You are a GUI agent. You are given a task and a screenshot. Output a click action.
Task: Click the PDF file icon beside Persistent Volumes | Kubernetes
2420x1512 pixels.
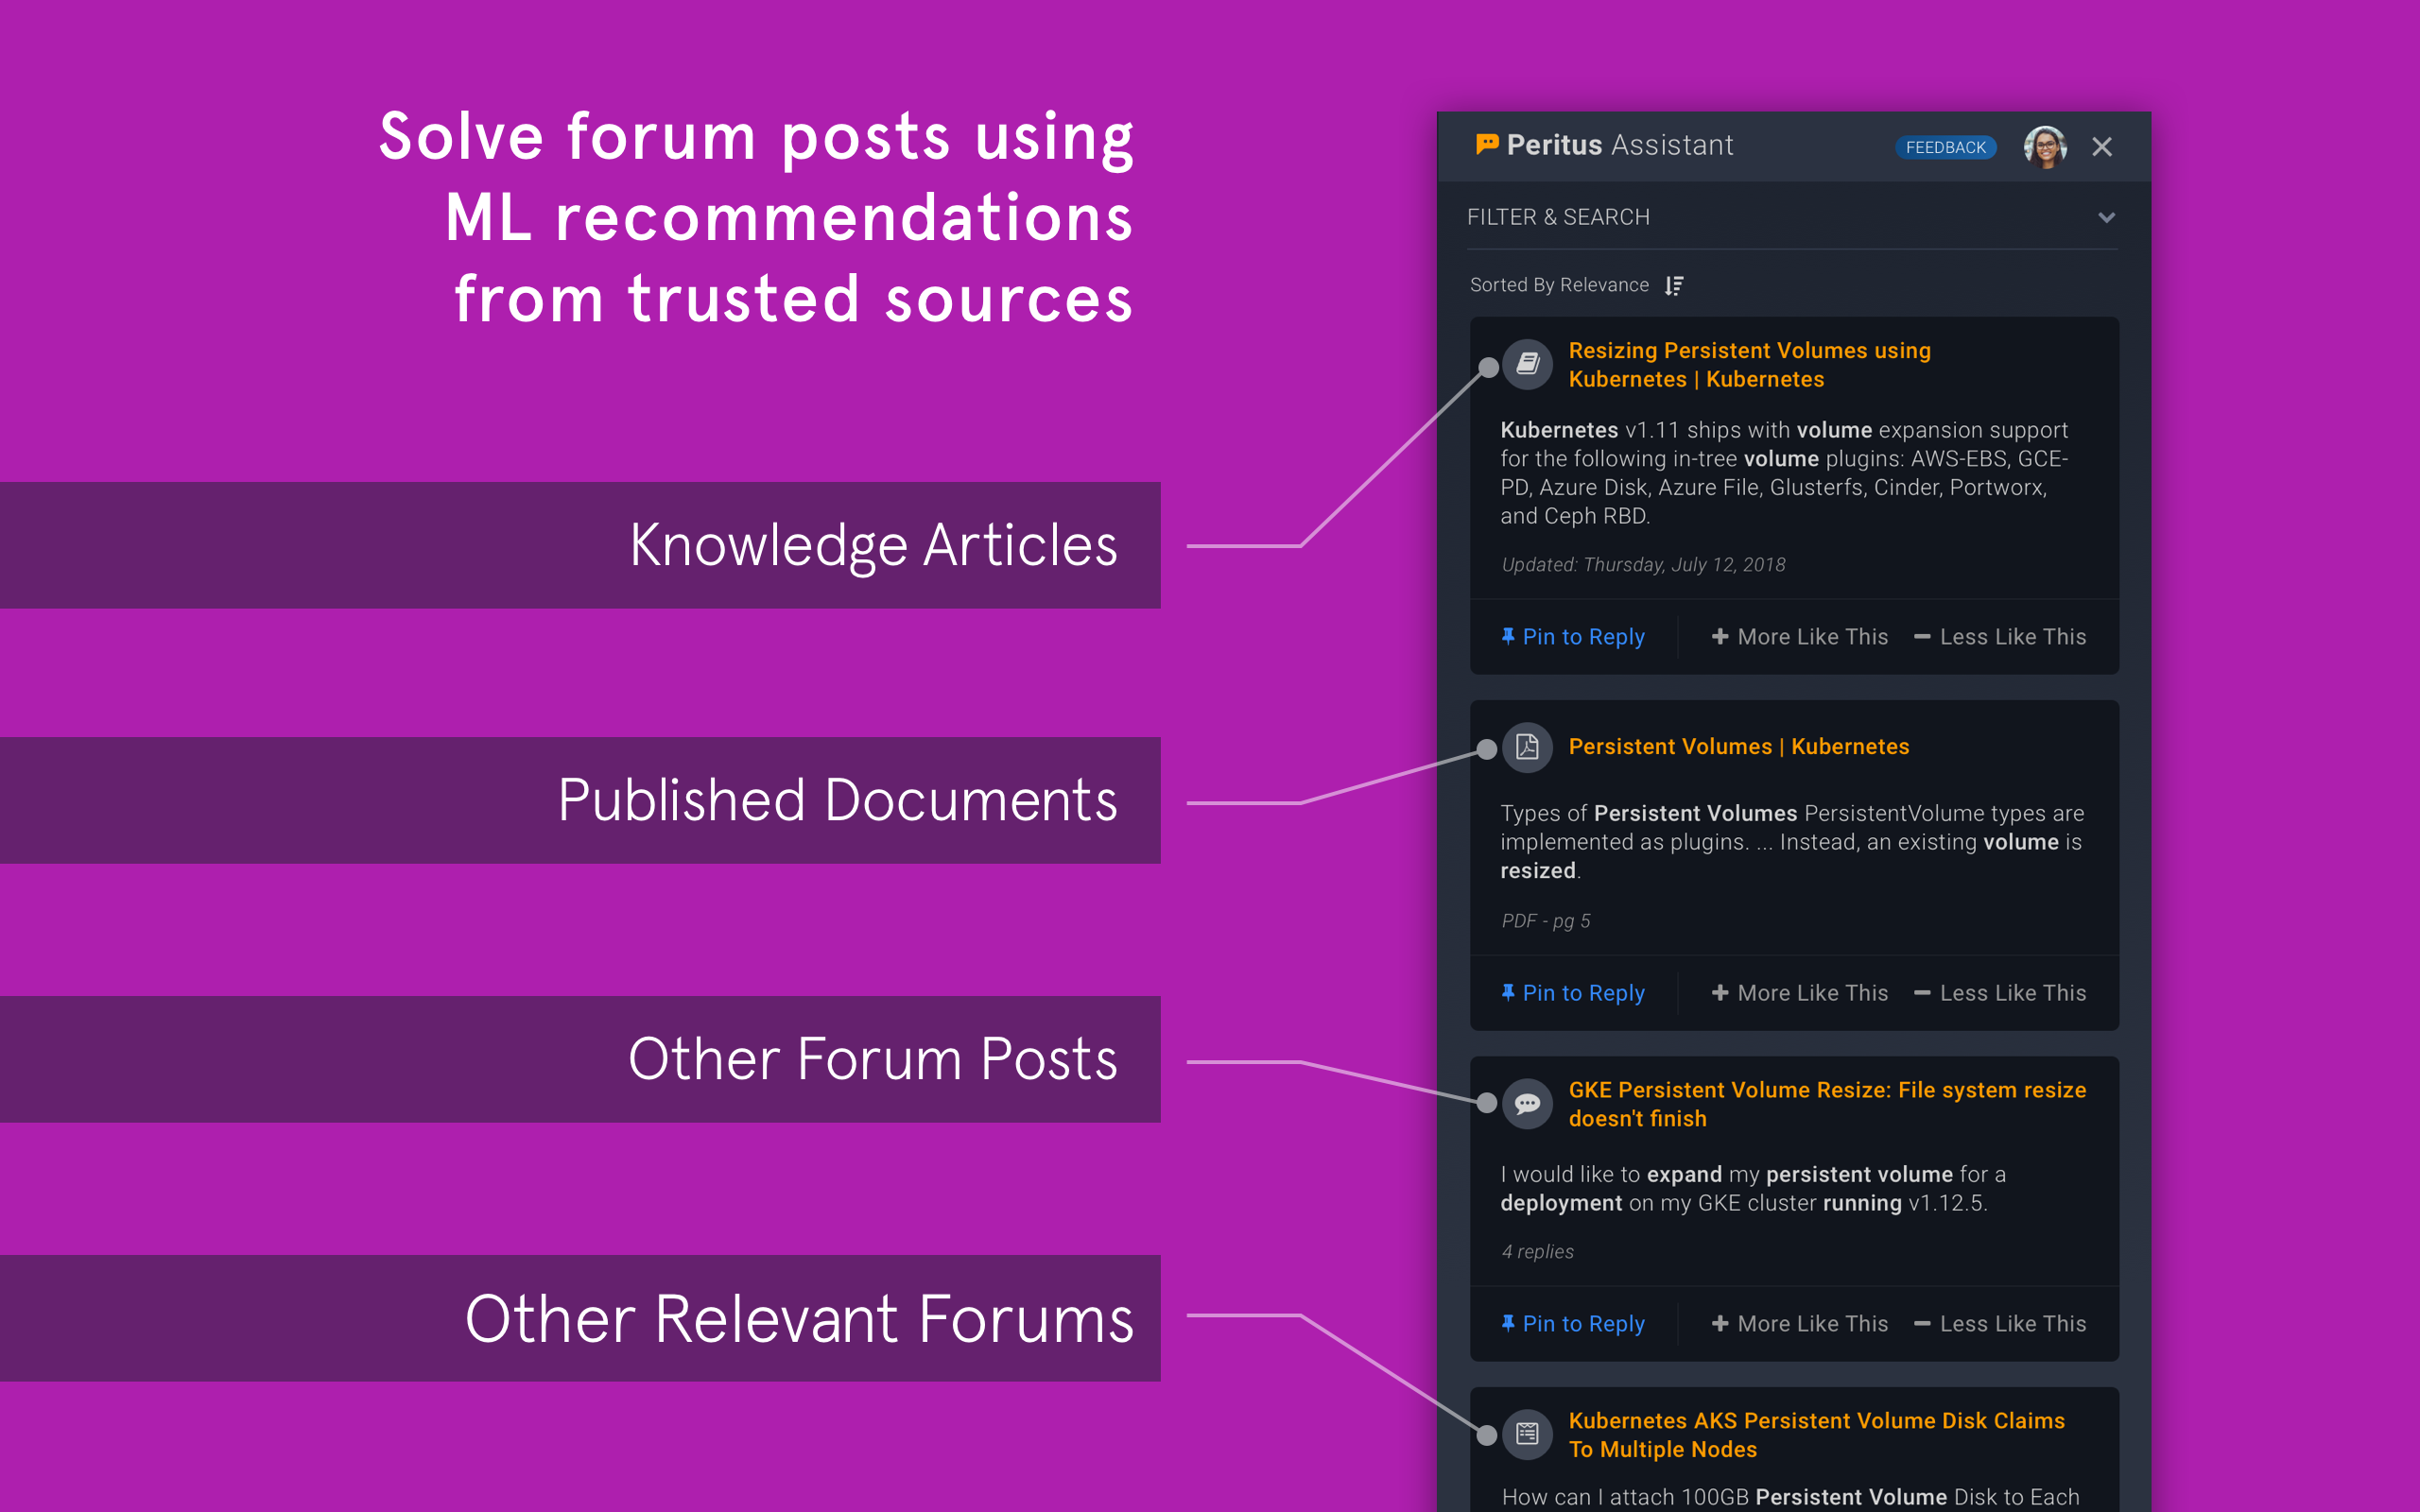pyautogui.click(x=1527, y=747)
